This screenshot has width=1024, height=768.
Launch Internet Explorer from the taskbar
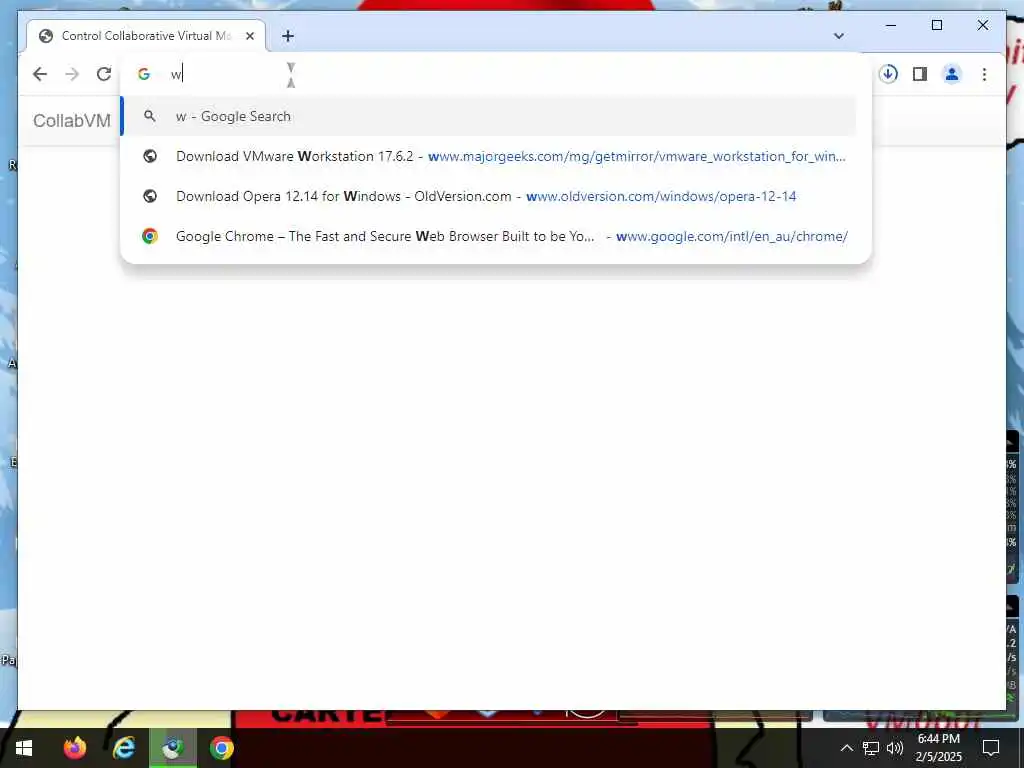(x=123, y=748)
